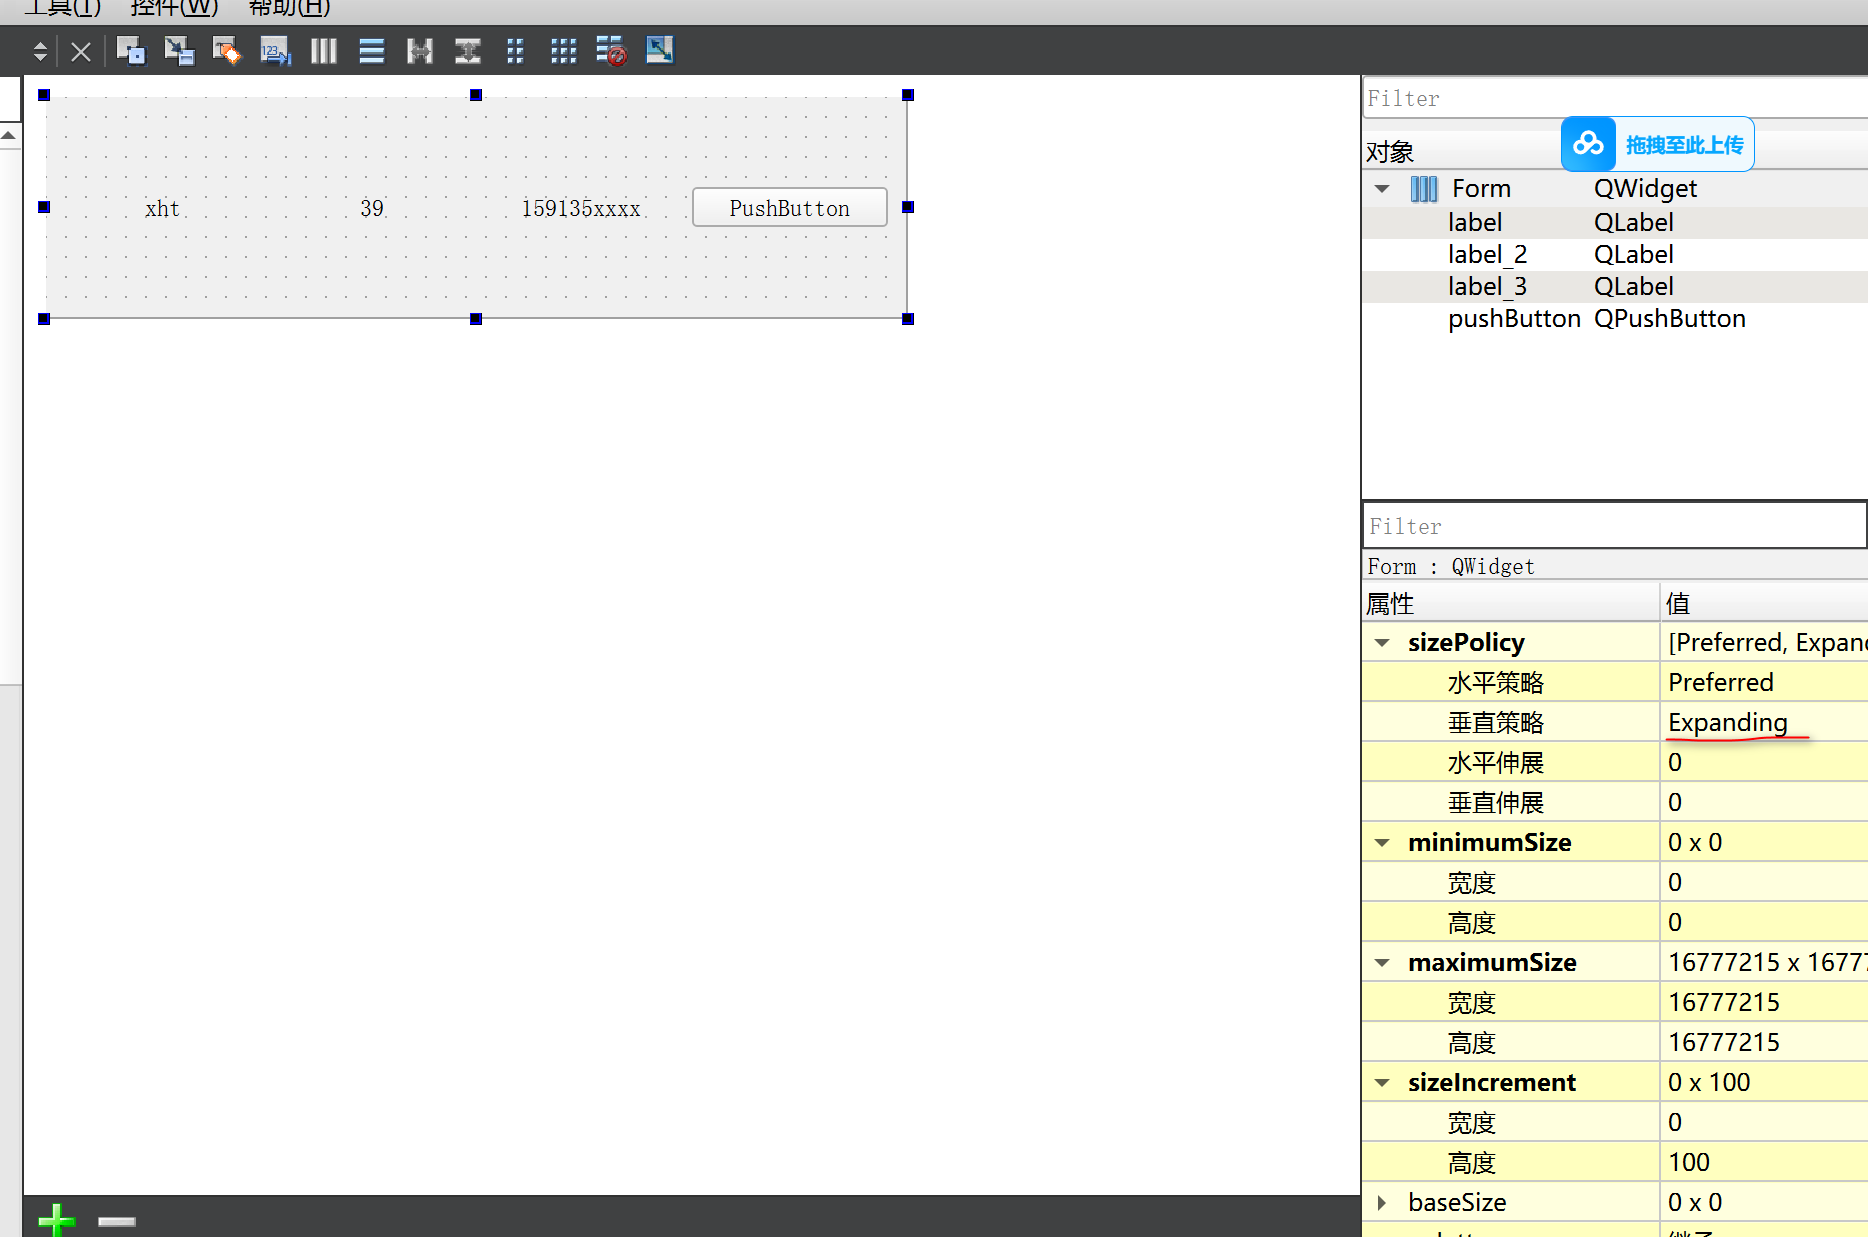Select the 159135xxxx label on the form

click(x=581, y=208)
